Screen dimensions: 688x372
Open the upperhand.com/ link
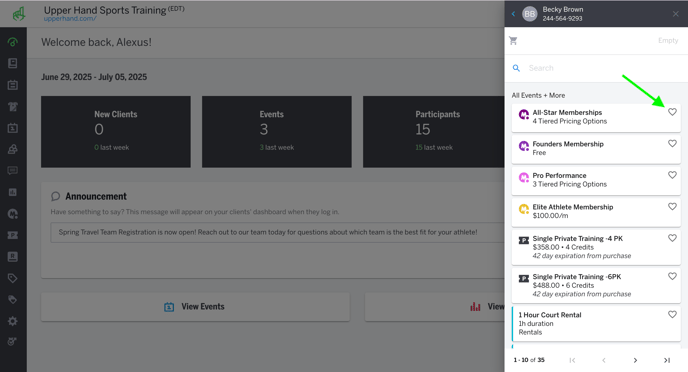[x=70, y=19]
